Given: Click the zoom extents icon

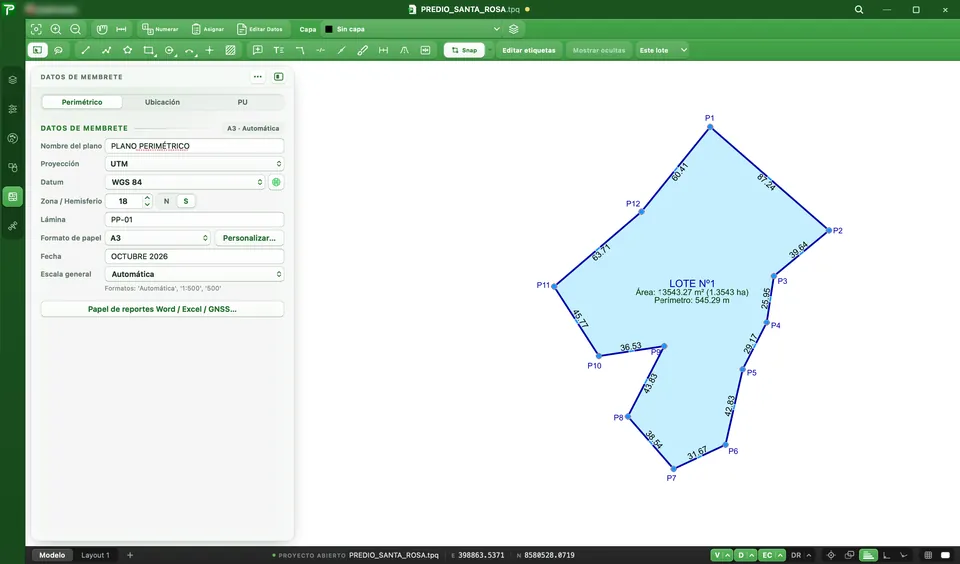Looking at the screenshot, I should tap(36, 29).
